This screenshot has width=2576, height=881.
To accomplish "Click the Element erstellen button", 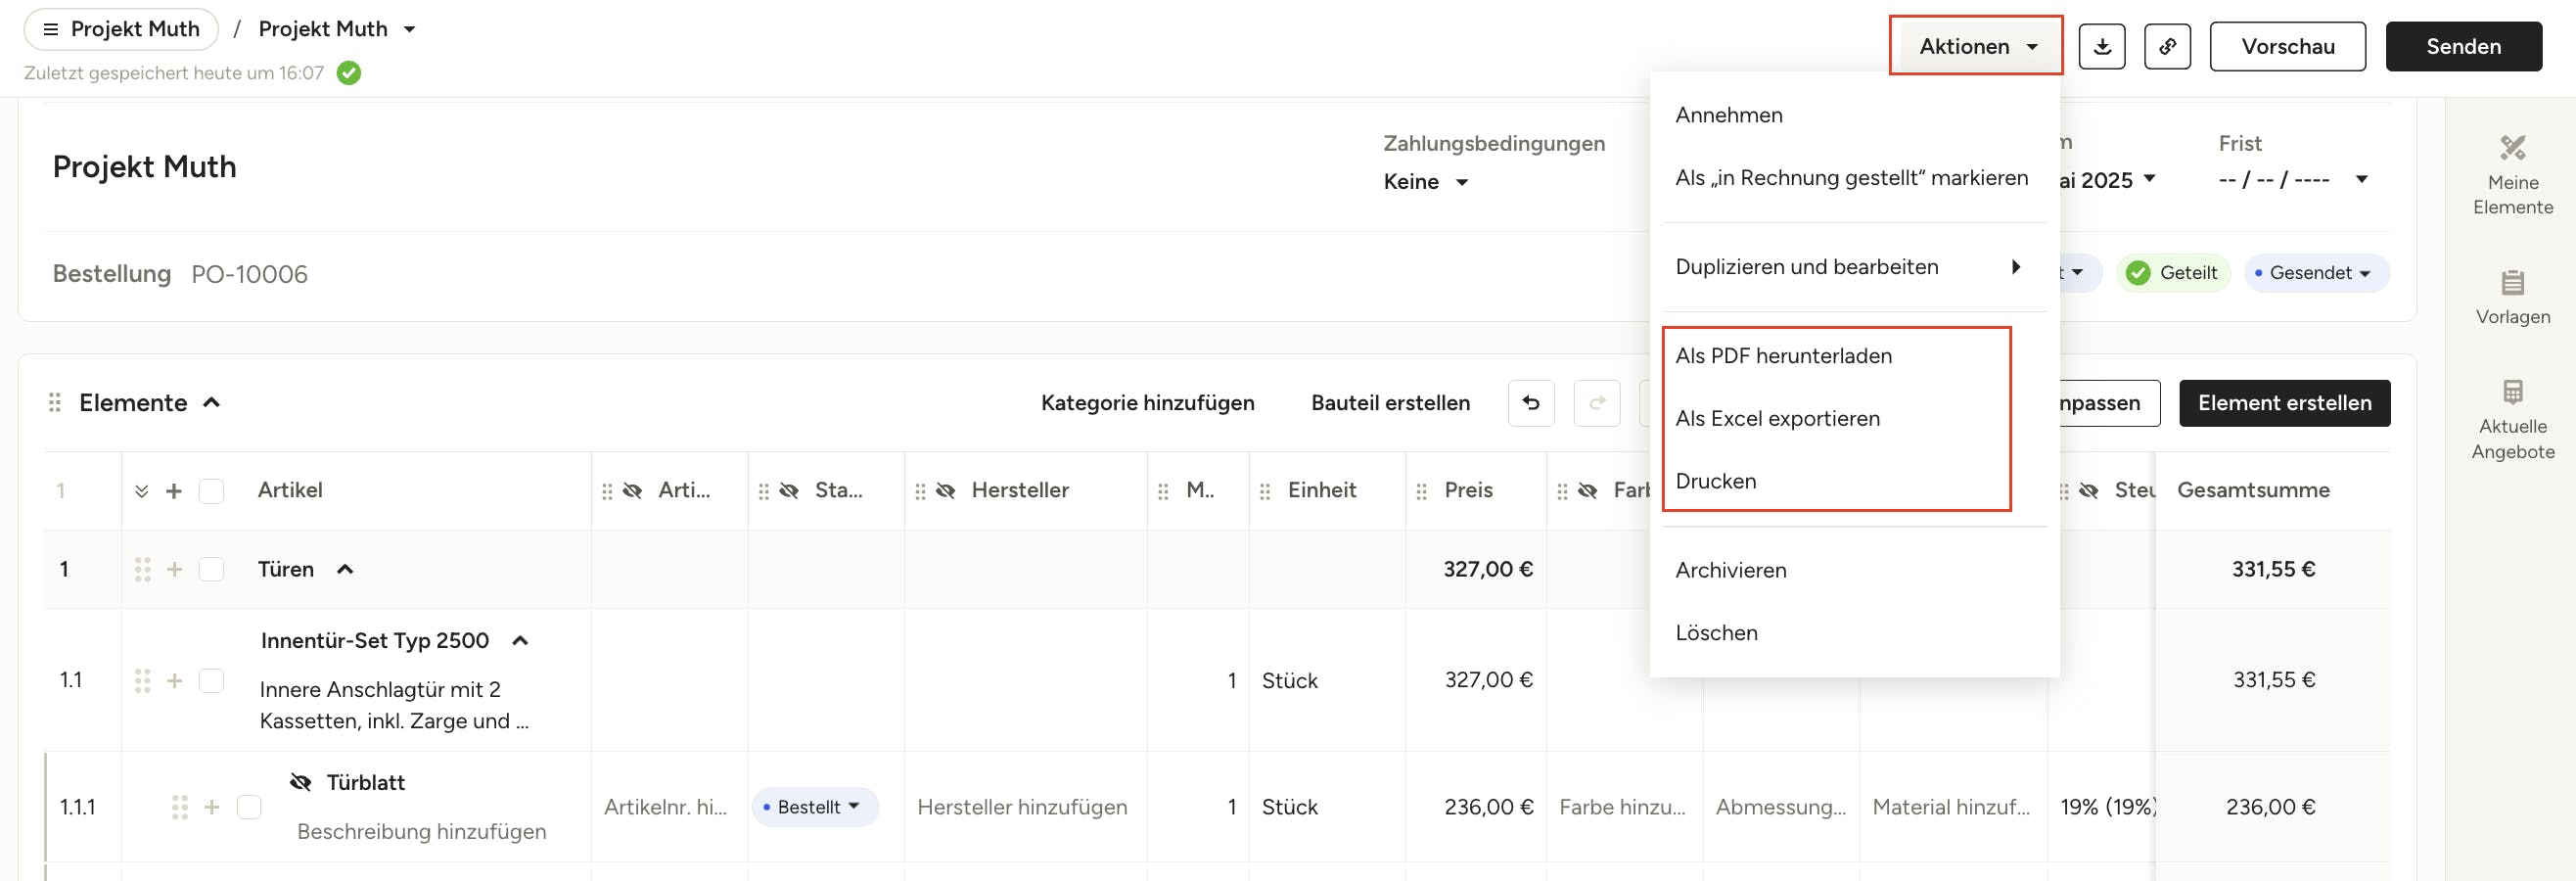I will tap(2283, 403).
